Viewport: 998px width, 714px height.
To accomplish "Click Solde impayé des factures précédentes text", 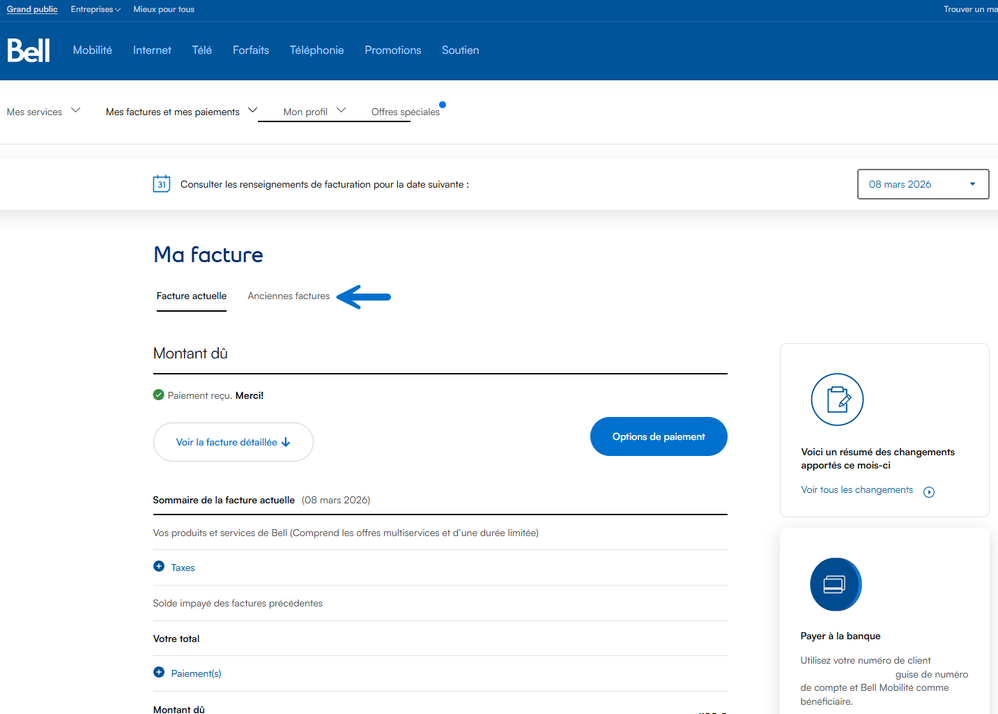I will pyautogui.click(x=237, y=603).
